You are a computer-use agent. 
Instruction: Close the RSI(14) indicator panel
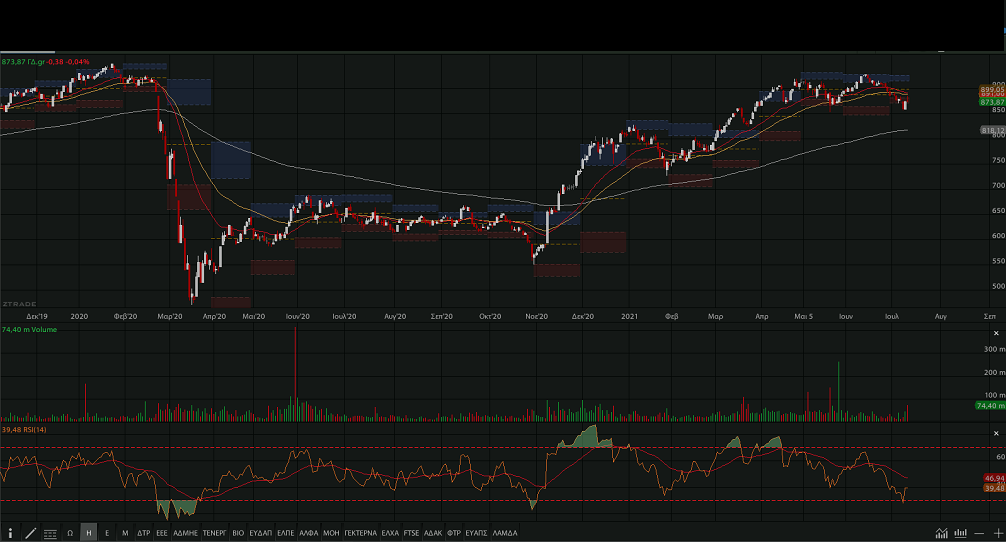tap(995, 432)
